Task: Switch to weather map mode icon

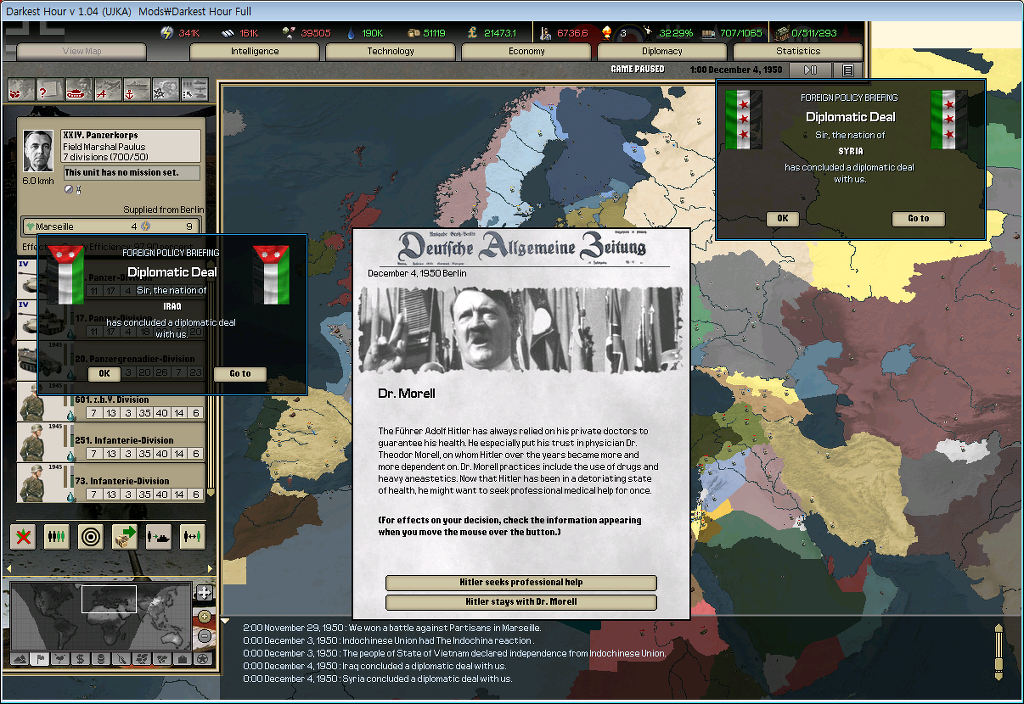Action: 59,659
